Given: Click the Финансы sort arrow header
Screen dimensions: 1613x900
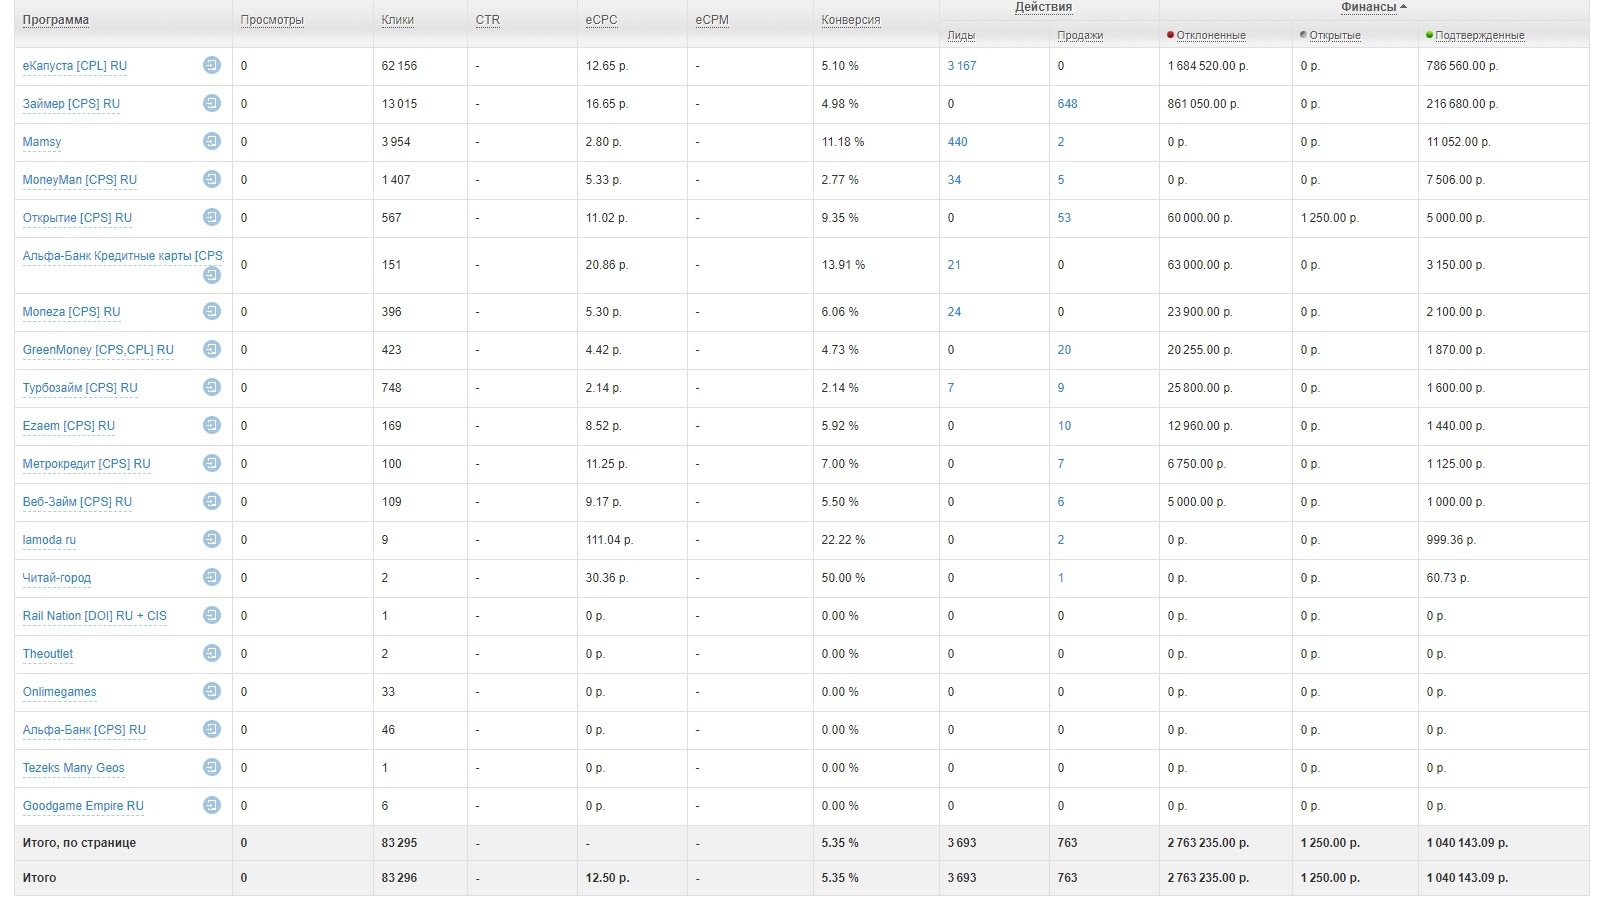Looking at the screenshot, I should pos(1373,8).
